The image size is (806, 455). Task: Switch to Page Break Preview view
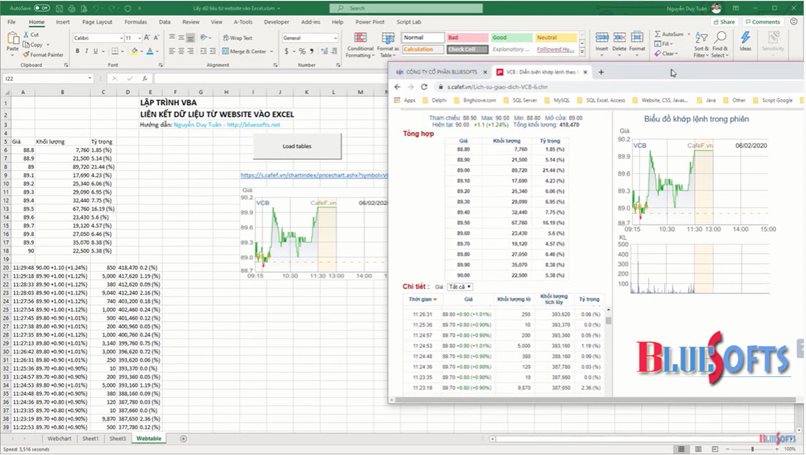click(715, 449)
